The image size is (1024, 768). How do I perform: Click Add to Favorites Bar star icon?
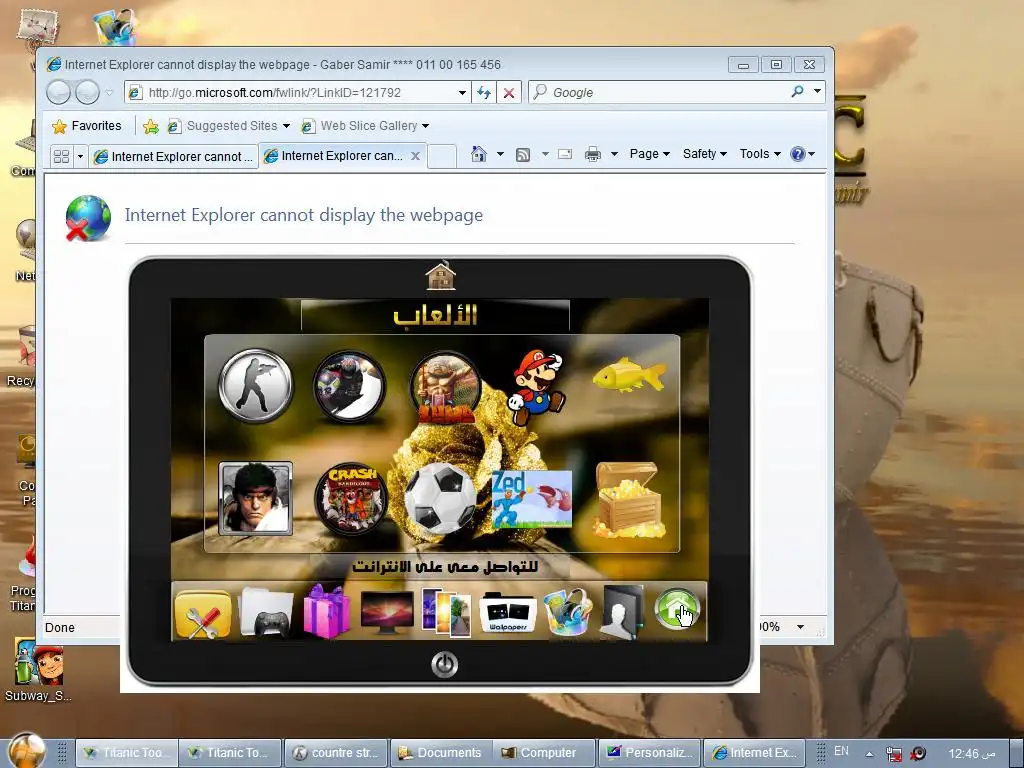pos(151,126)
